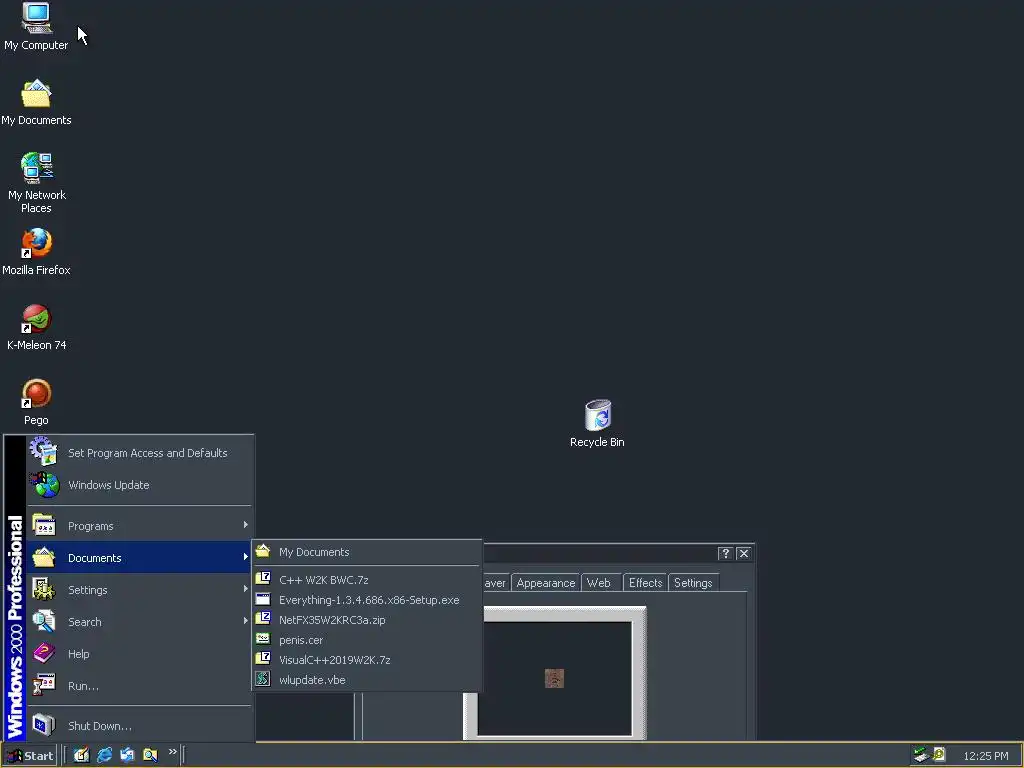Close the Display Properties dialog
The width and height of the screenshot is (1024, 768).
[x=744, y=554]
